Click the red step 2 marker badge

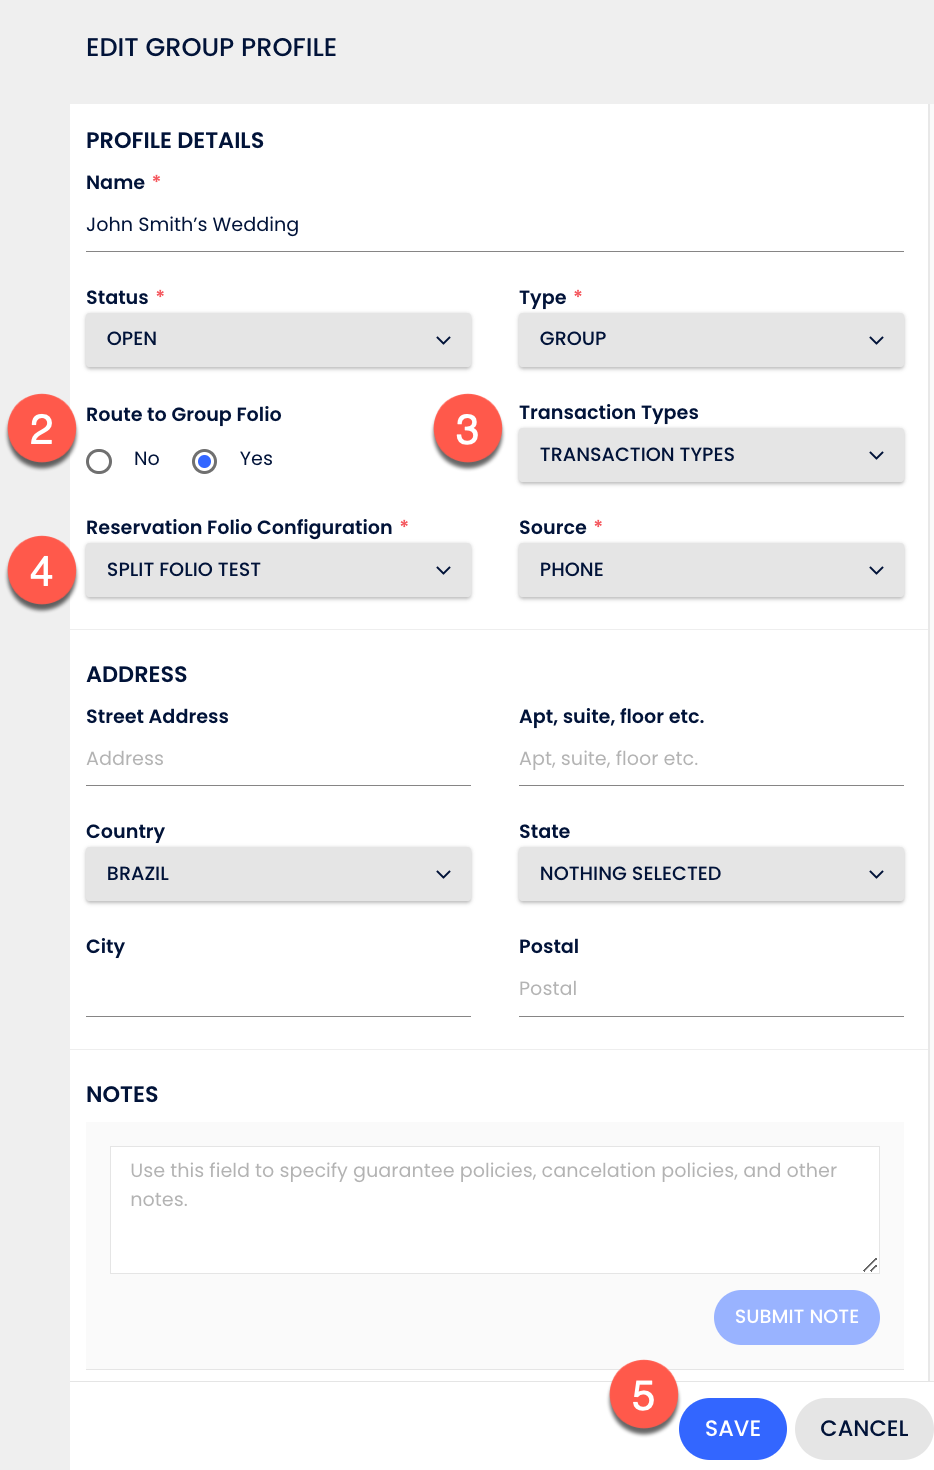(41, 430)
